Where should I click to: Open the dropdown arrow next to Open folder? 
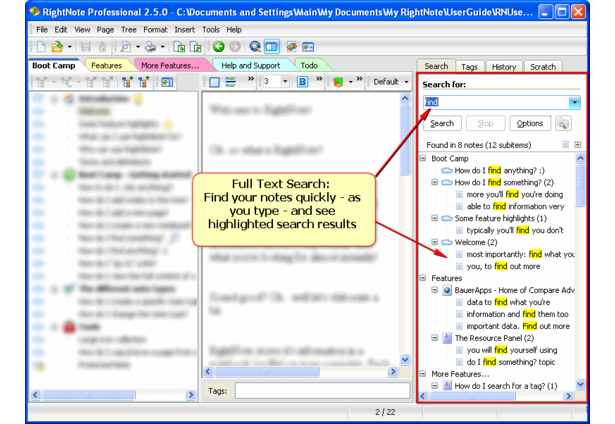69,47
